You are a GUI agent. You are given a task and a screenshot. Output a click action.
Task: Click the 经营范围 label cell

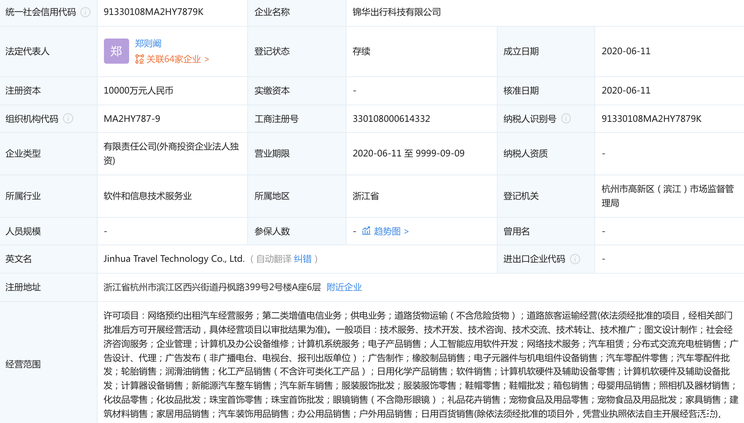click(48, 363)
